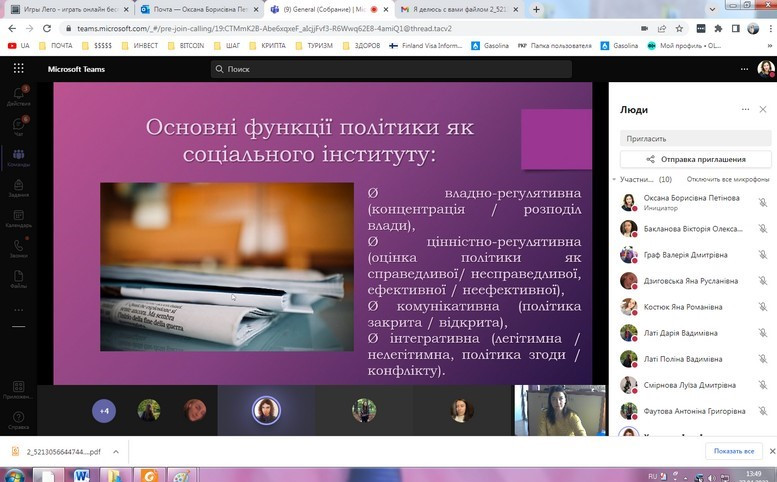This screenshot has width=777, height=482.
Task: Select participant Оксана Борисівна Петінова
Action: tap(694, 202)
